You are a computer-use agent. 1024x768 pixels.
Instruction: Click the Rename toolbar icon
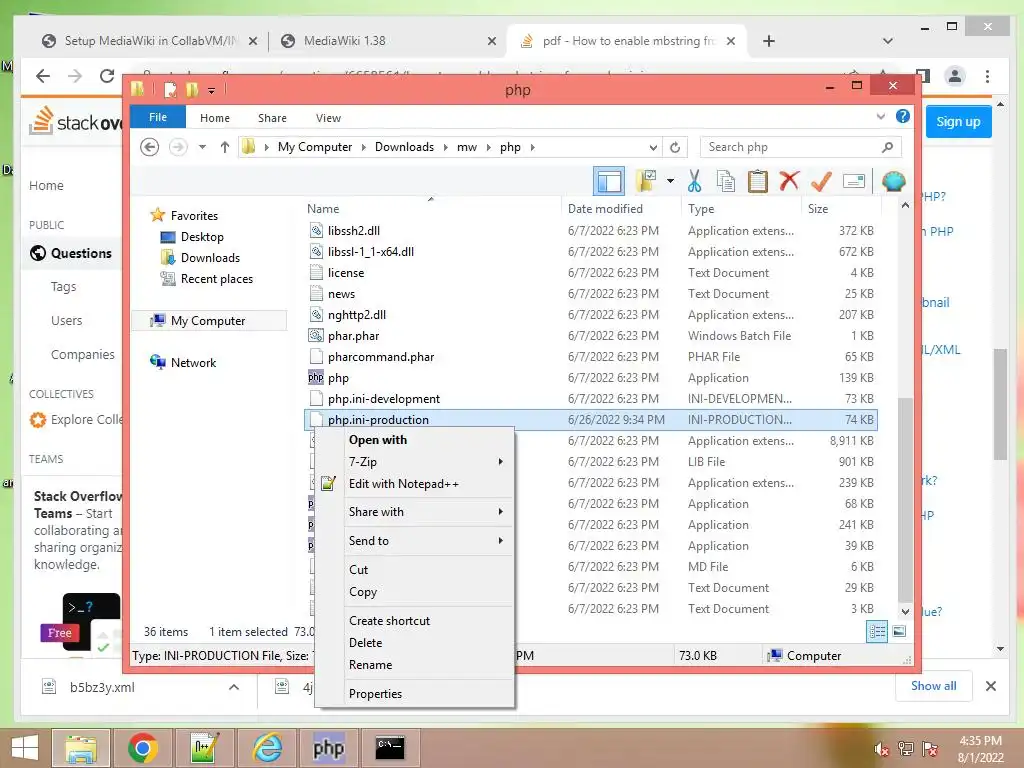tap(854, 181)
